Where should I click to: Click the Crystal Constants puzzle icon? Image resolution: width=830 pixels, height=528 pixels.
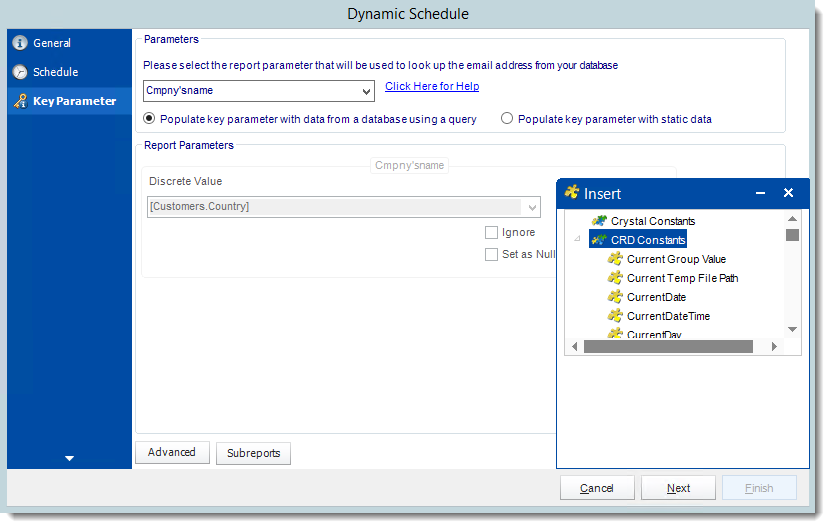[599, 221]
